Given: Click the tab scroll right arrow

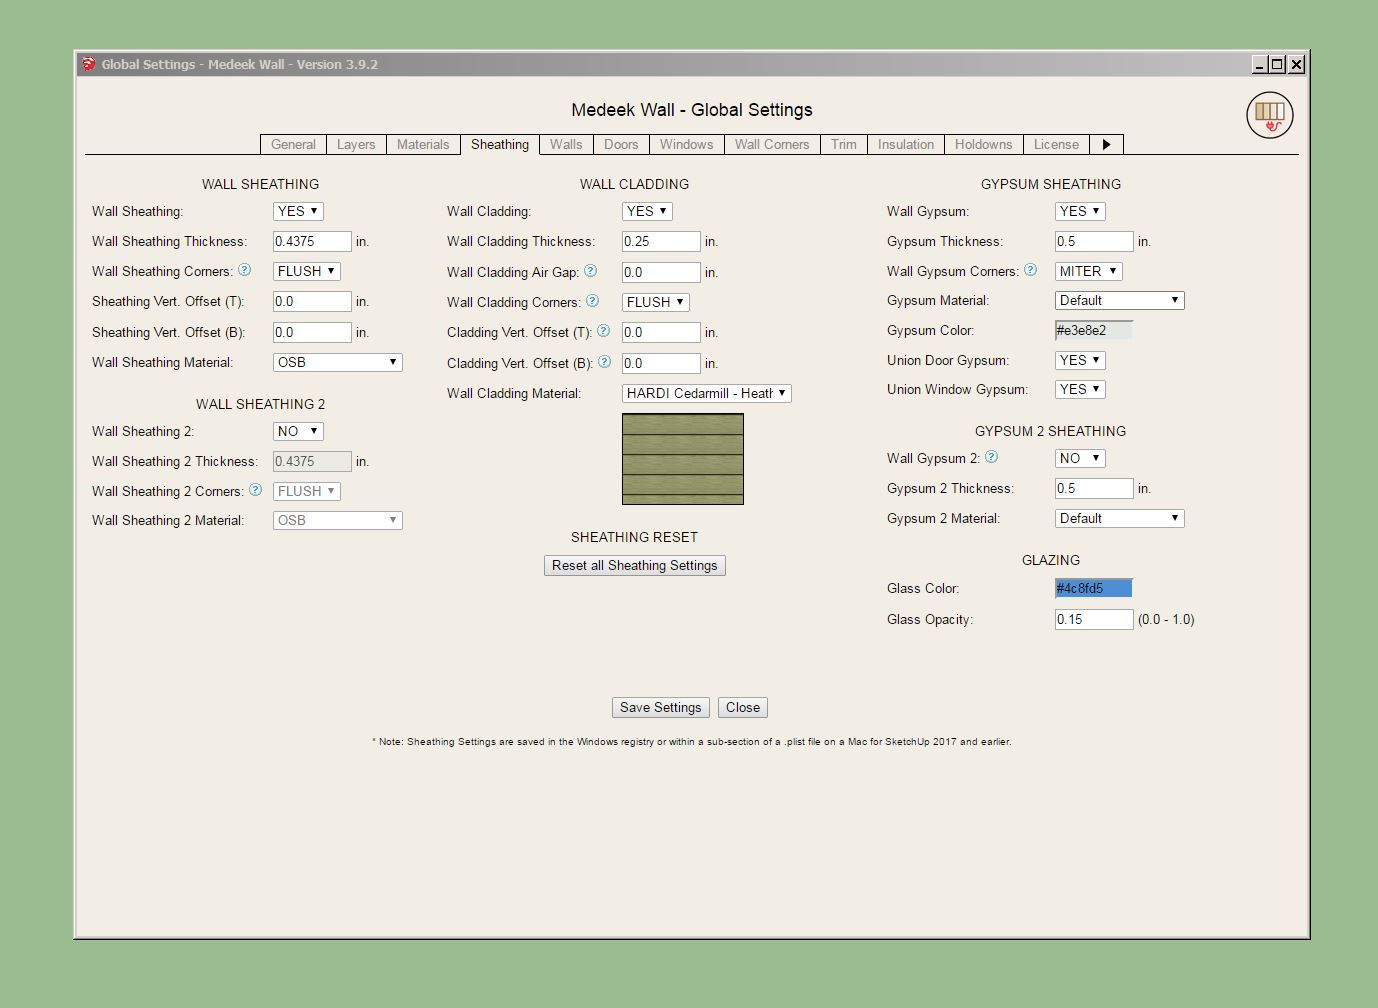Looking at the screenshot, I should point(1106,144).
